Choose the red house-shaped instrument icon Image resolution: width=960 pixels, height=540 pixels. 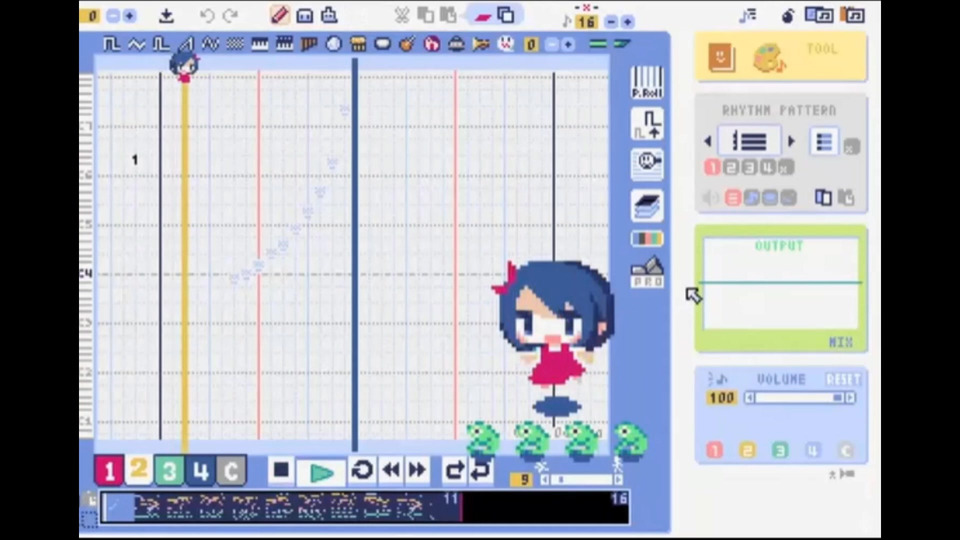tap(432, 44)
